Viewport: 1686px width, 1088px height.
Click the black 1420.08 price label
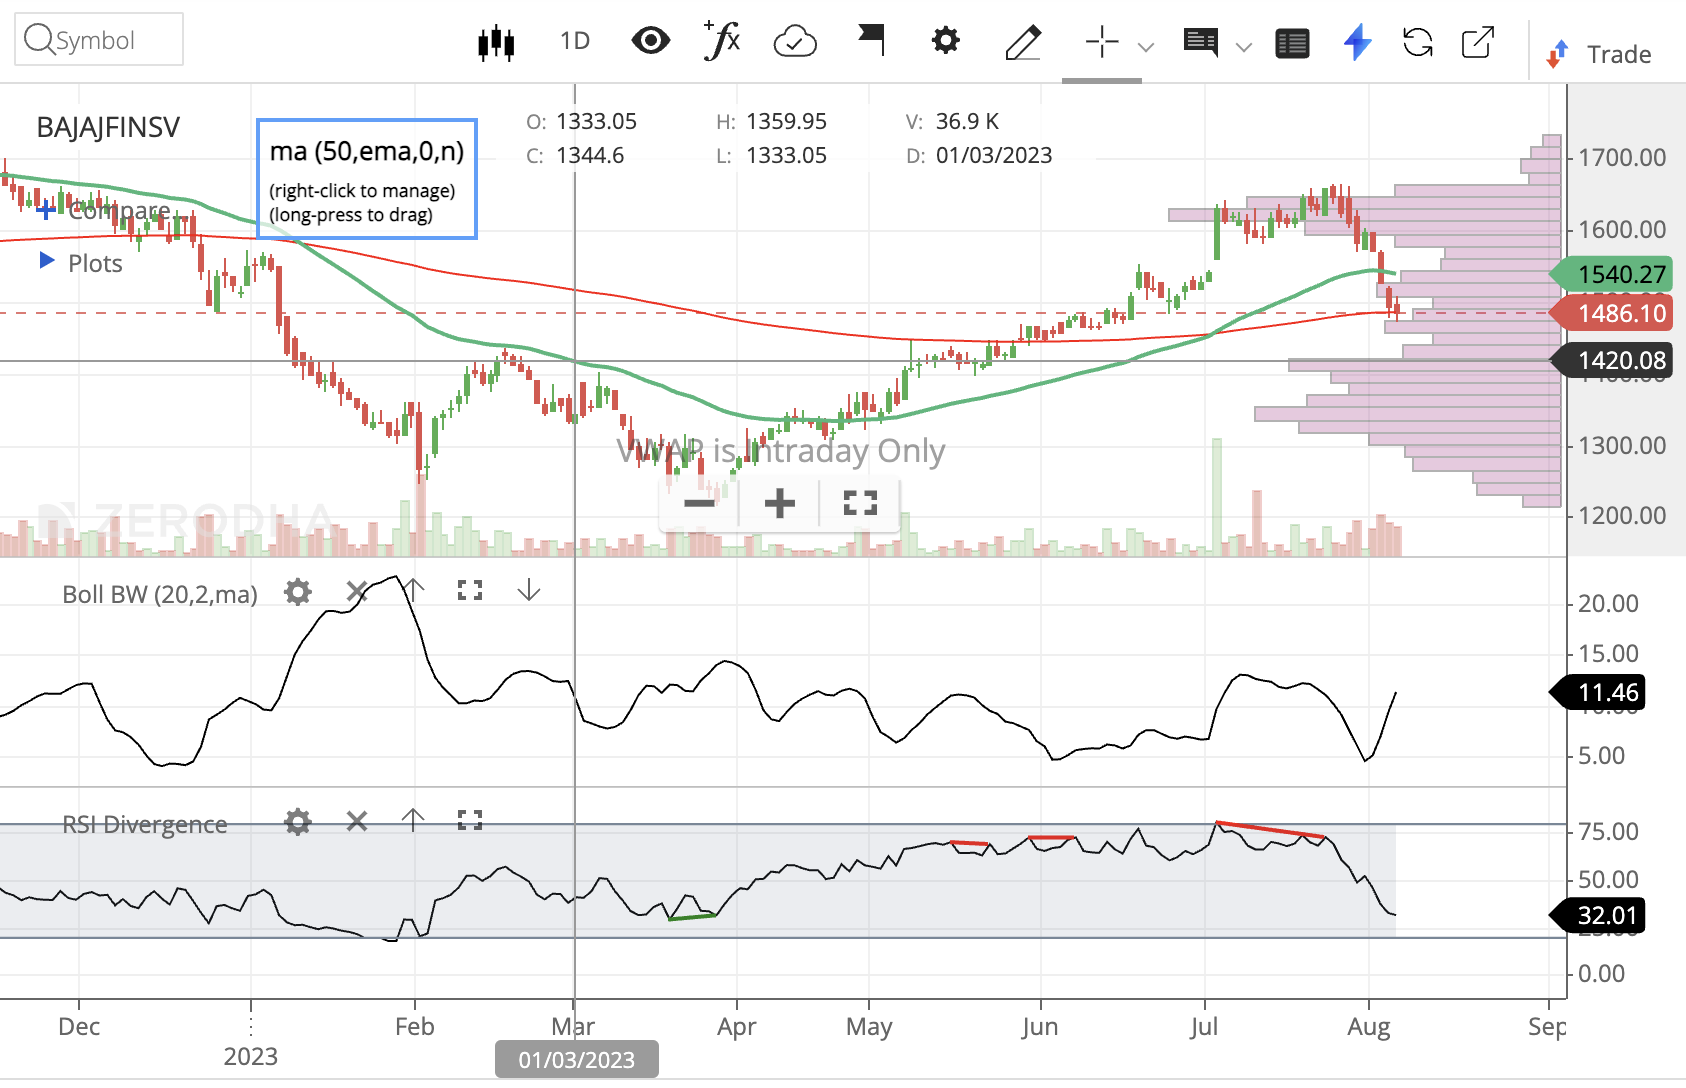click(1610, 360)
